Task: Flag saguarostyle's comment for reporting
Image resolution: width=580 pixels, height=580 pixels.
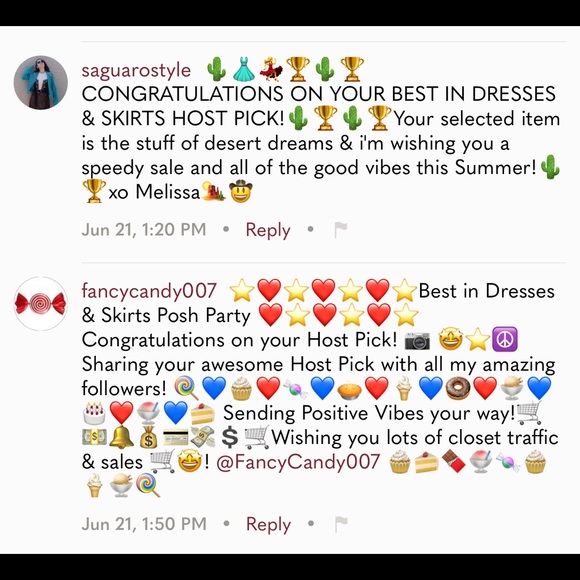Action: click(x=341, y=230)
